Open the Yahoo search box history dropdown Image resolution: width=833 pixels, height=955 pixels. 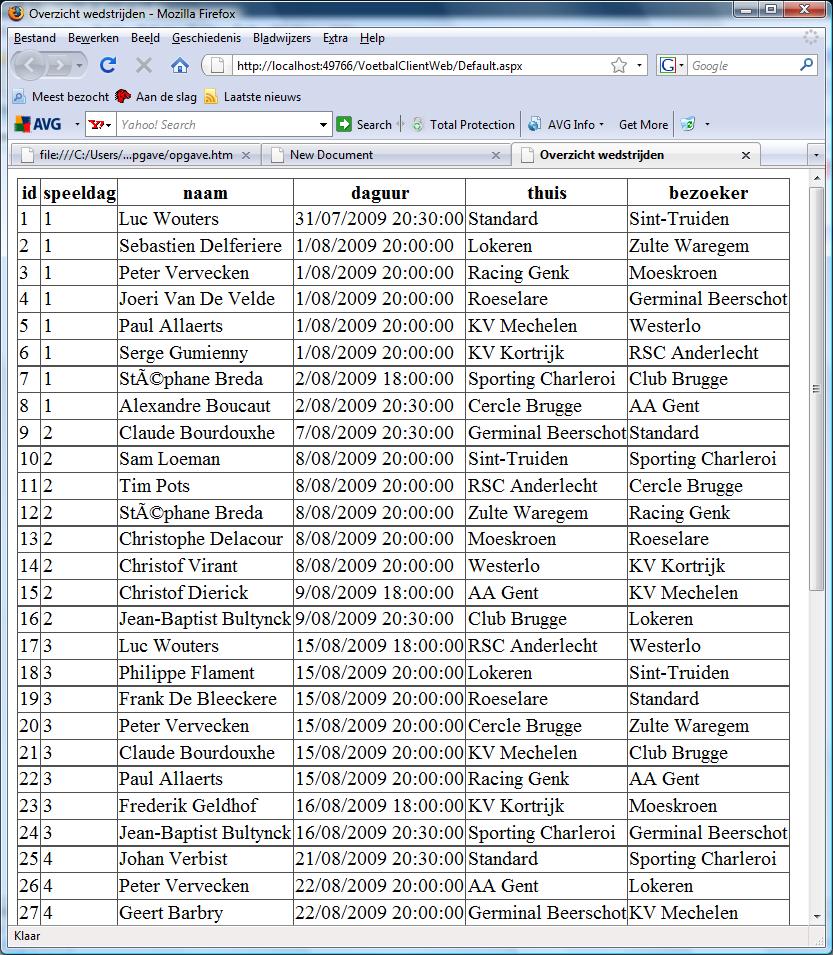coord(323,125)
